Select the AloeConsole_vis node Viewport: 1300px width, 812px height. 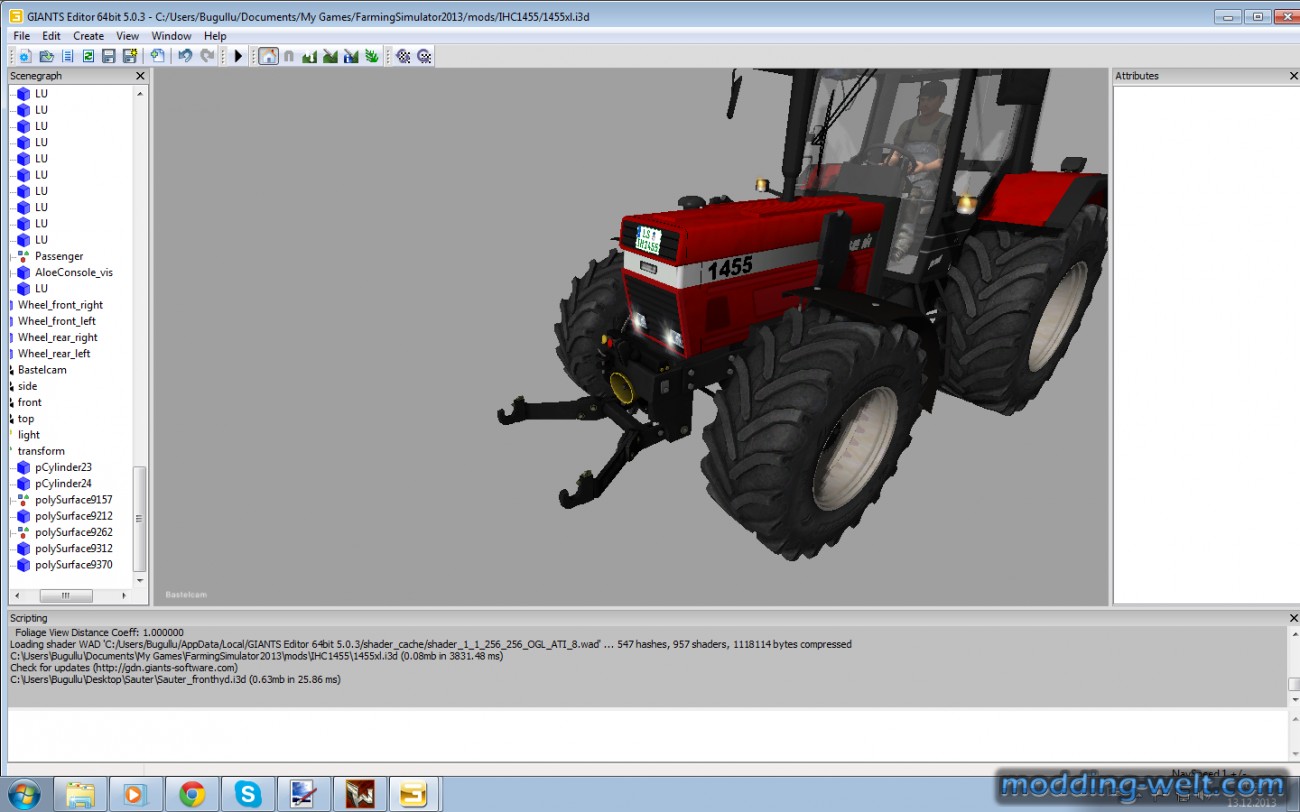click(x=73, y=272)
